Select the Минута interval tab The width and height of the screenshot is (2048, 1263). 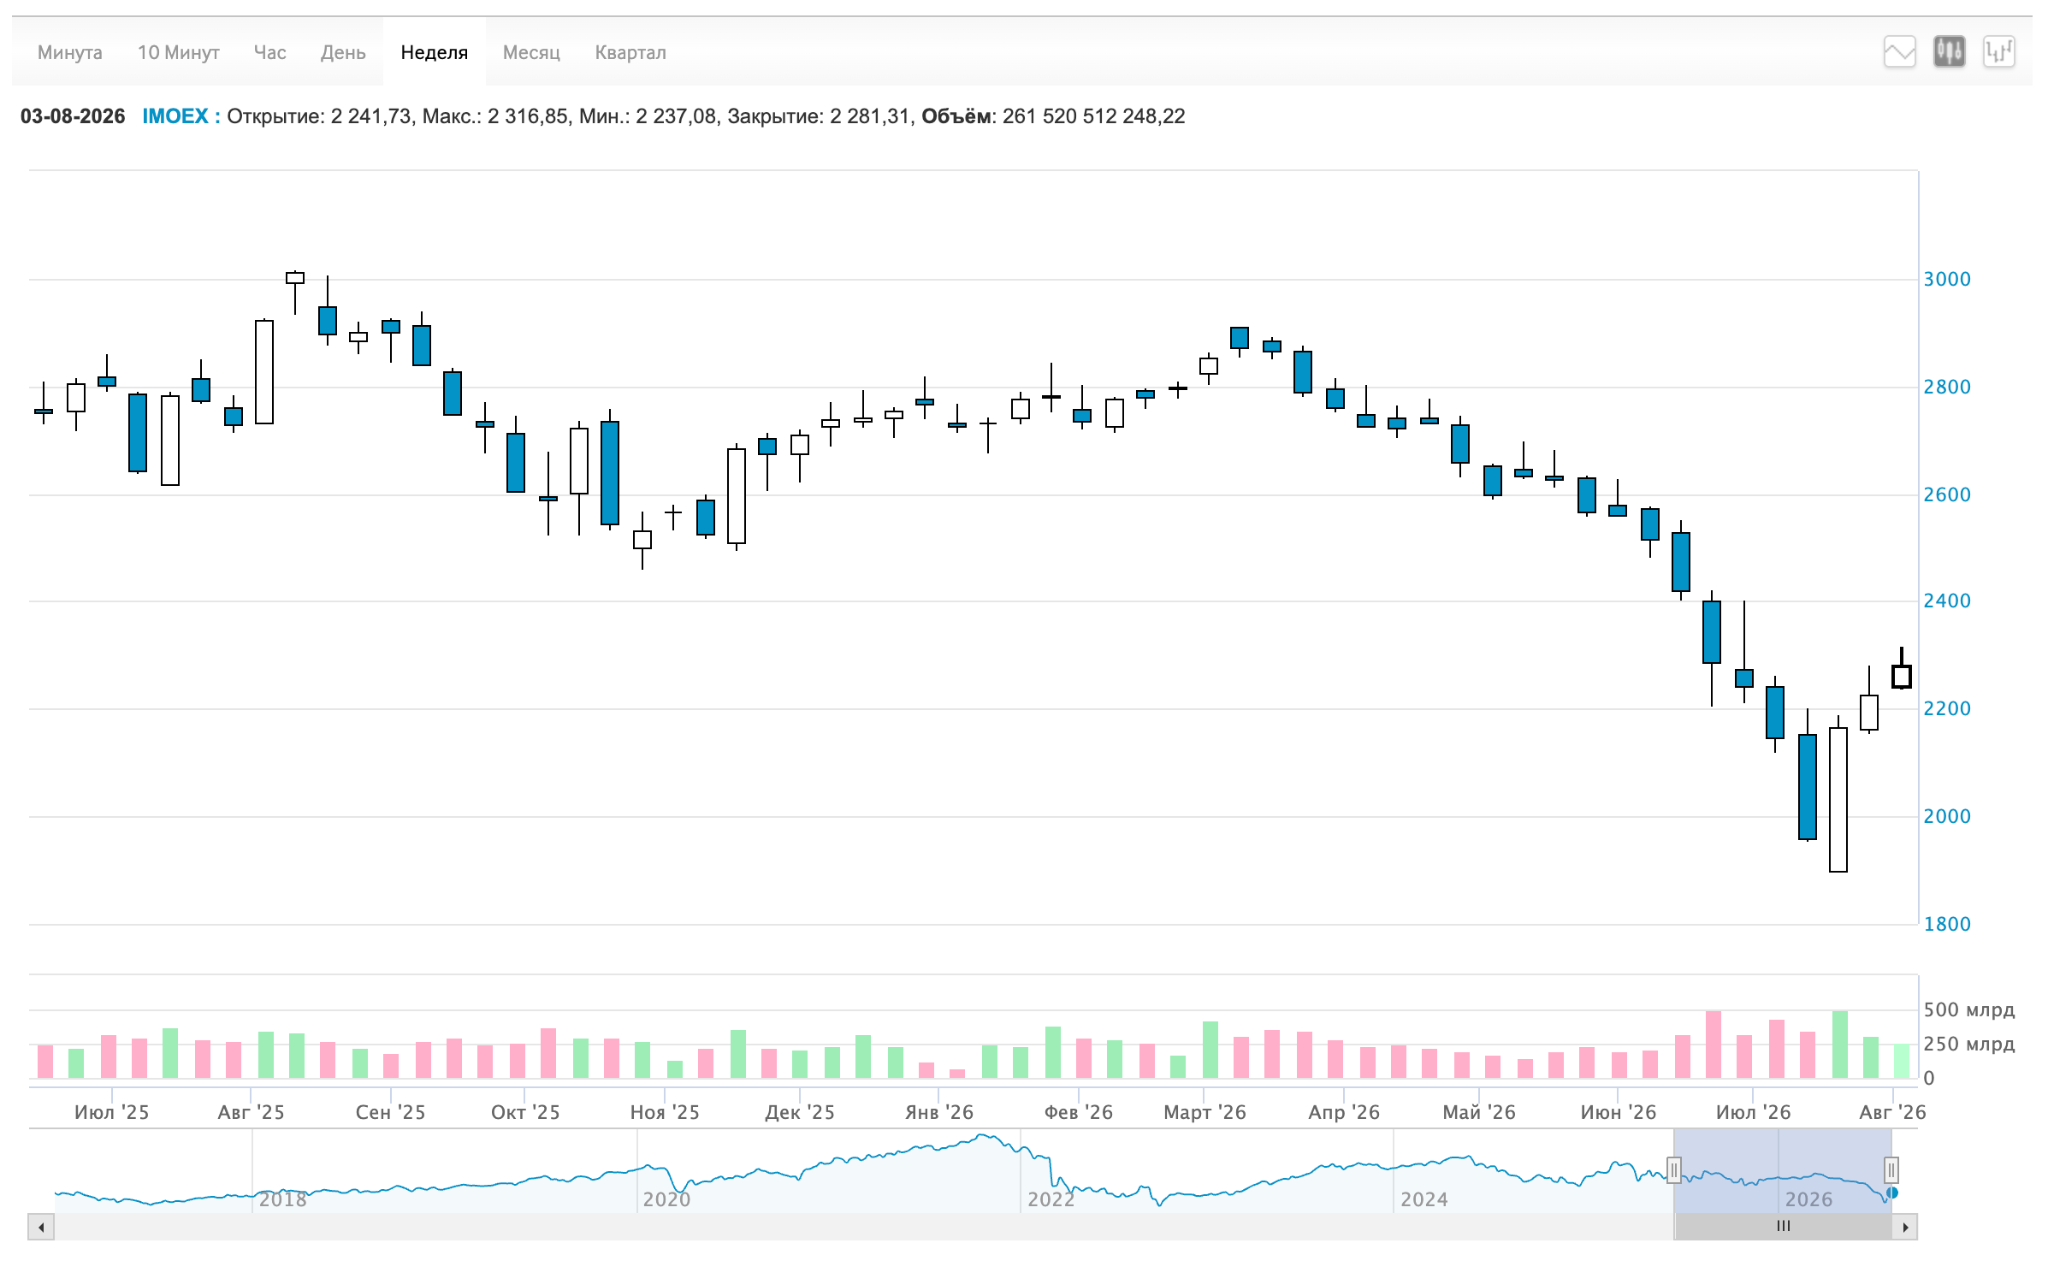pyautogui.click(x=70, y=52)
